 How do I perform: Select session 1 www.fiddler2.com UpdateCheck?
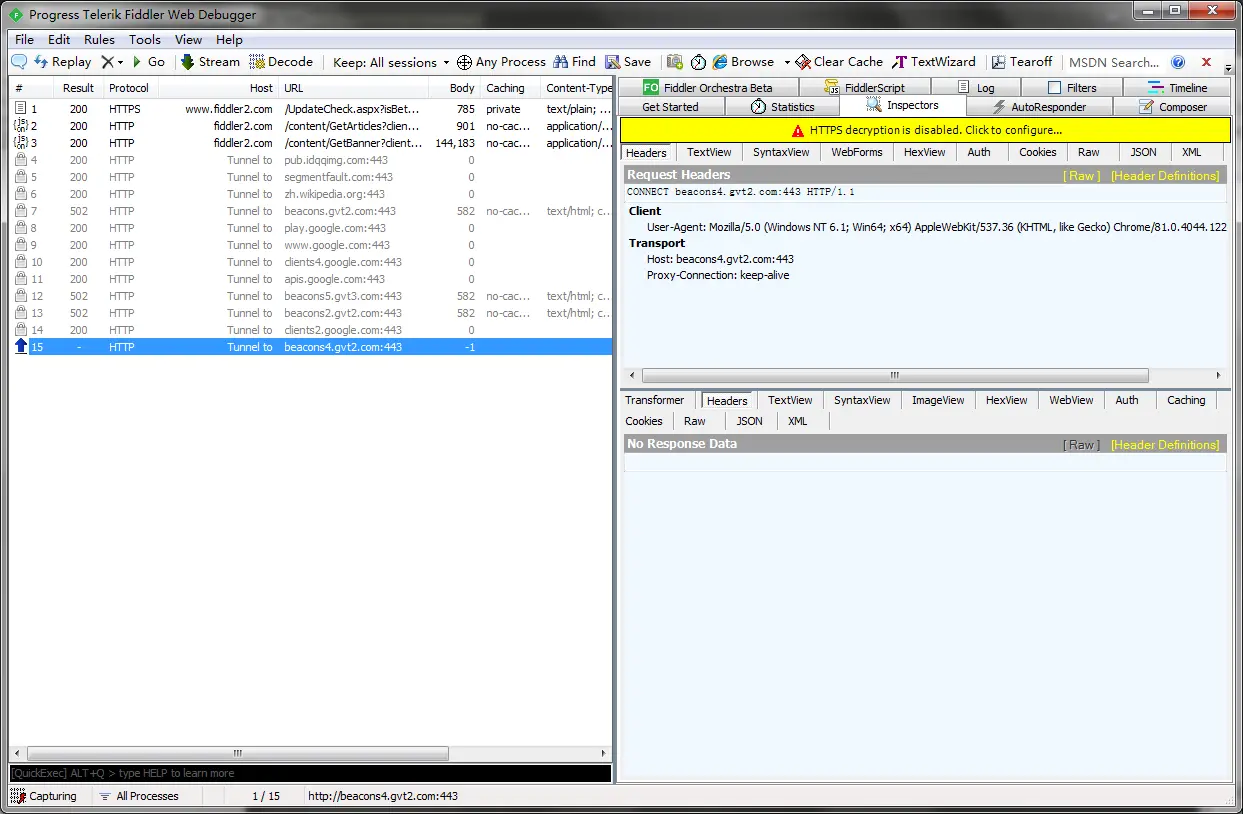tap(311, 109)
